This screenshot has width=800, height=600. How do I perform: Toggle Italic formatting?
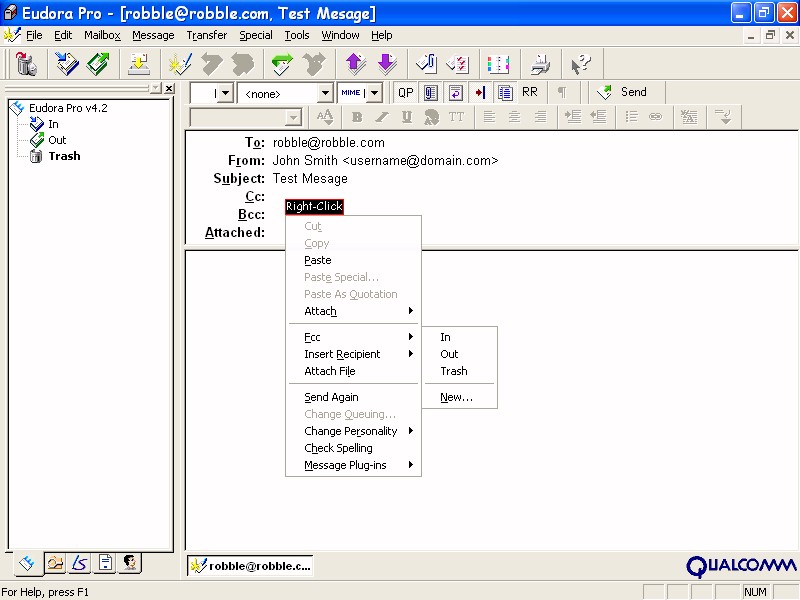tap(382, 117)
